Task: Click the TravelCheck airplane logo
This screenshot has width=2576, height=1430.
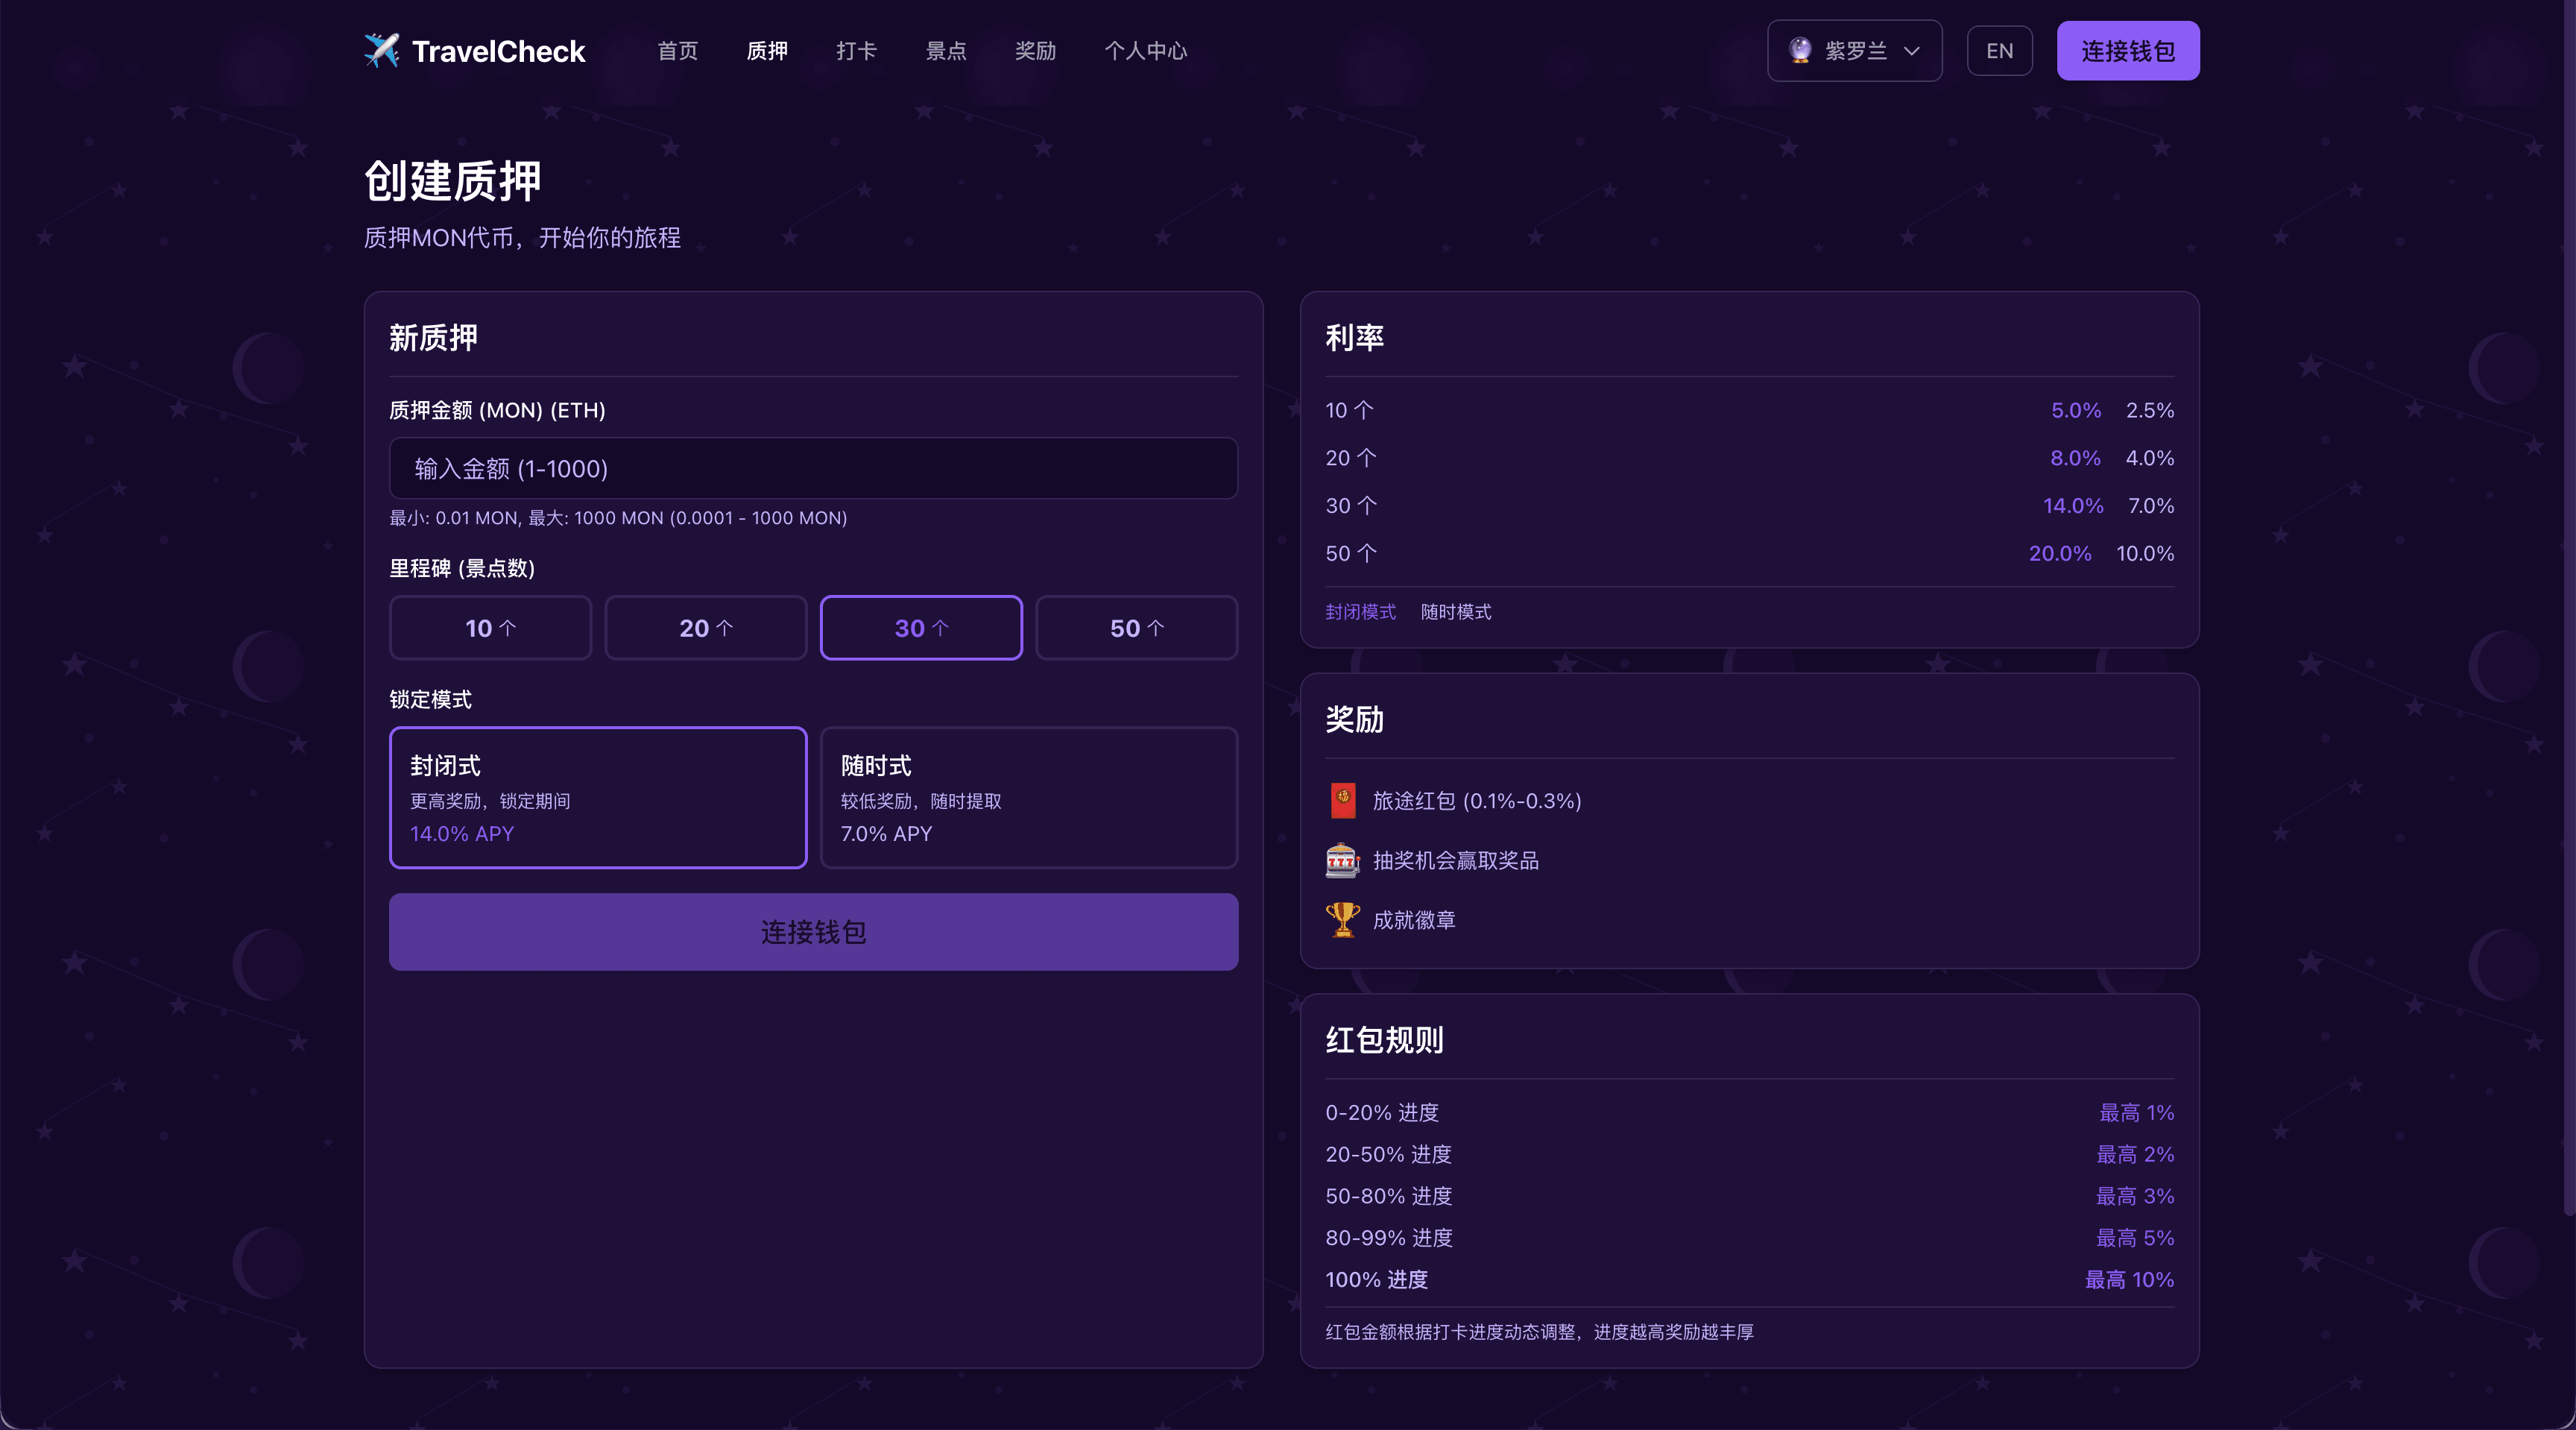Action: pyautogui.click(x=383, y=49)
